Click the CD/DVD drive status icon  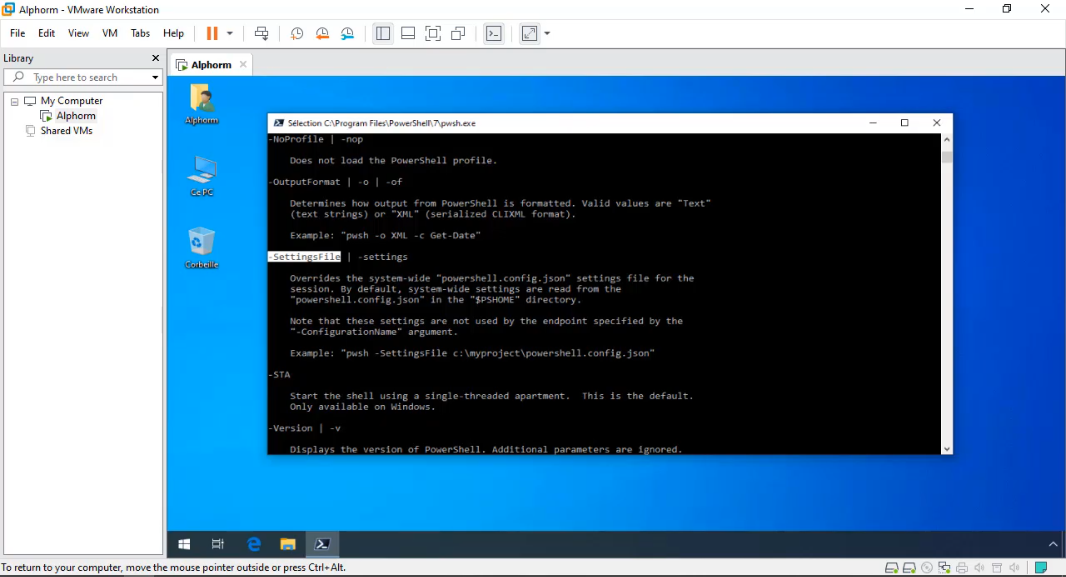pos(927,567)
